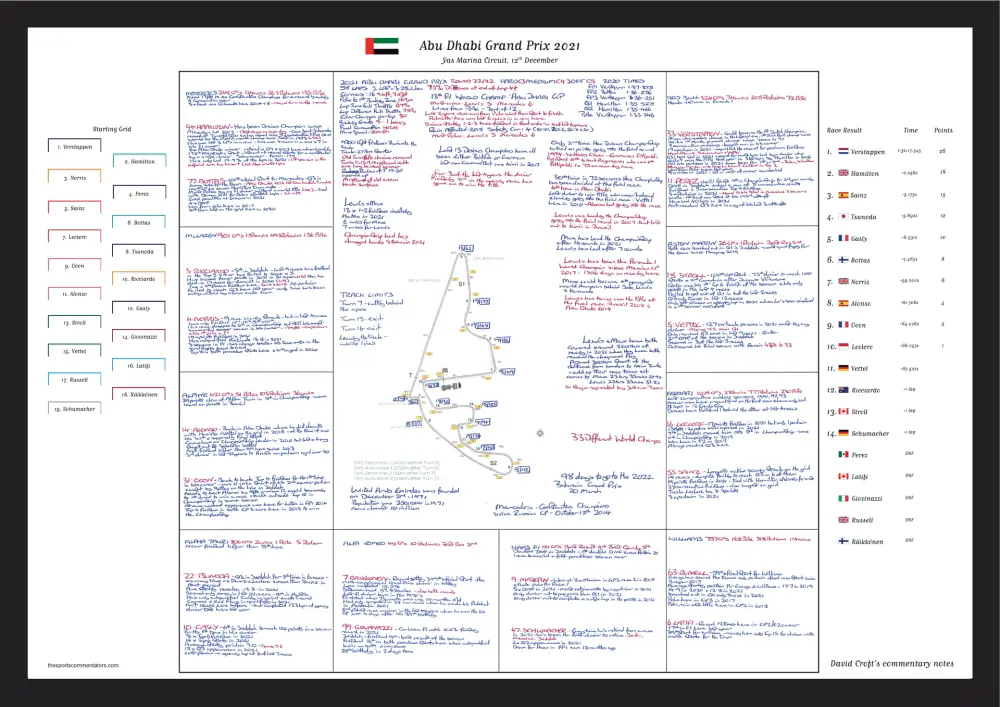This screenshot has height=707, width=1000.
Task: Click the Australian flag beside Ricciardo in Race Result
Action: (843, 390)
